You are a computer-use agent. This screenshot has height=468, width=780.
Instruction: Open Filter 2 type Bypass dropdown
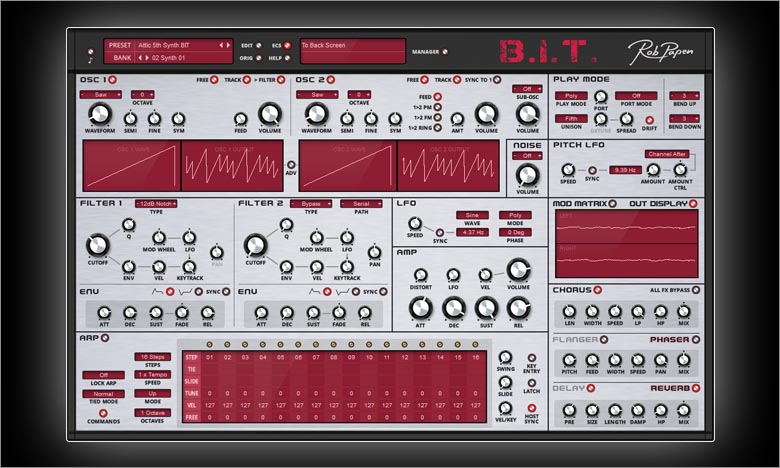coord(311,204)
